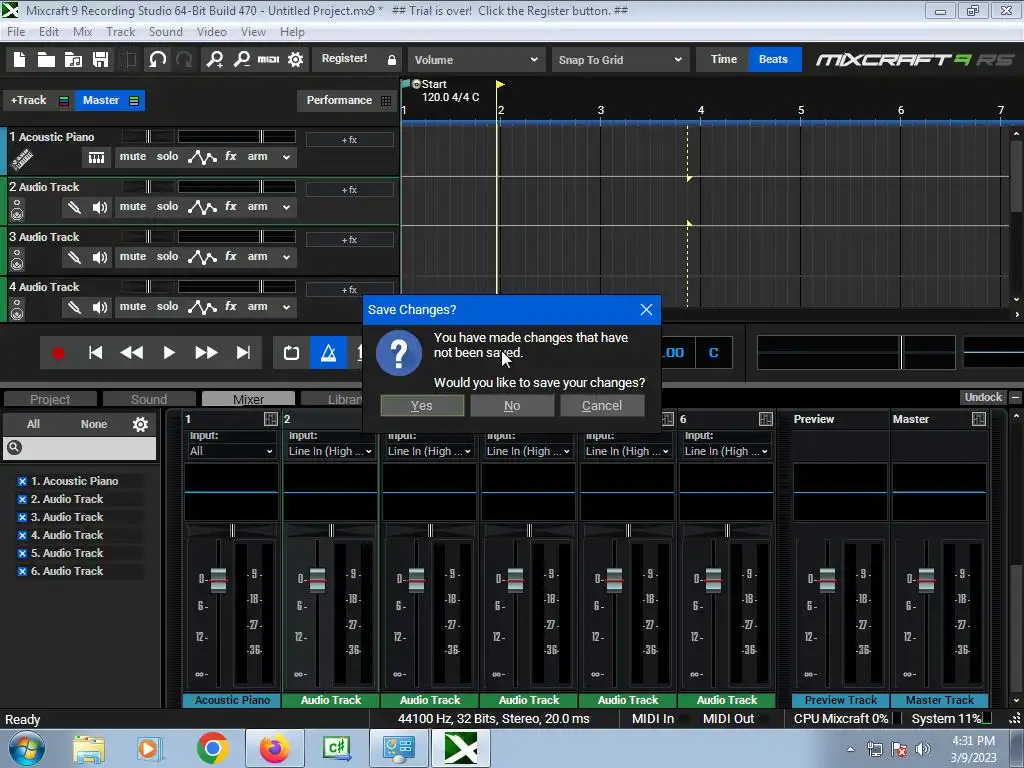Open the Volume automation dropdown
The image size is (1024, 768).
tap(476, 60)
